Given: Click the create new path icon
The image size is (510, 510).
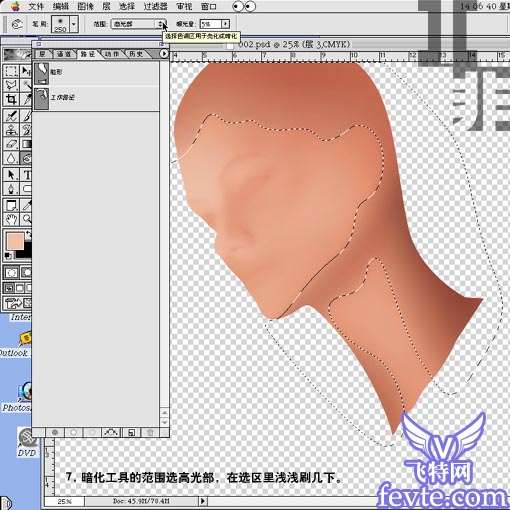Looking at the screenshot, I should pos(131,433).
